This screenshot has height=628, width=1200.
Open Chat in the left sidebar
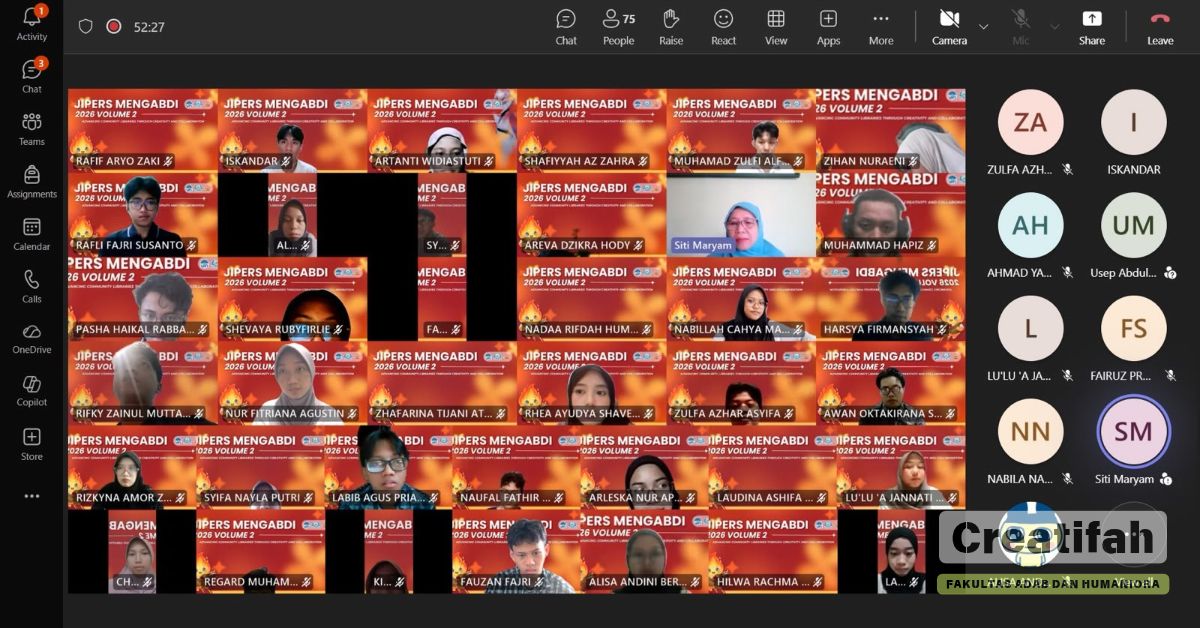click(x=32, y=76)
